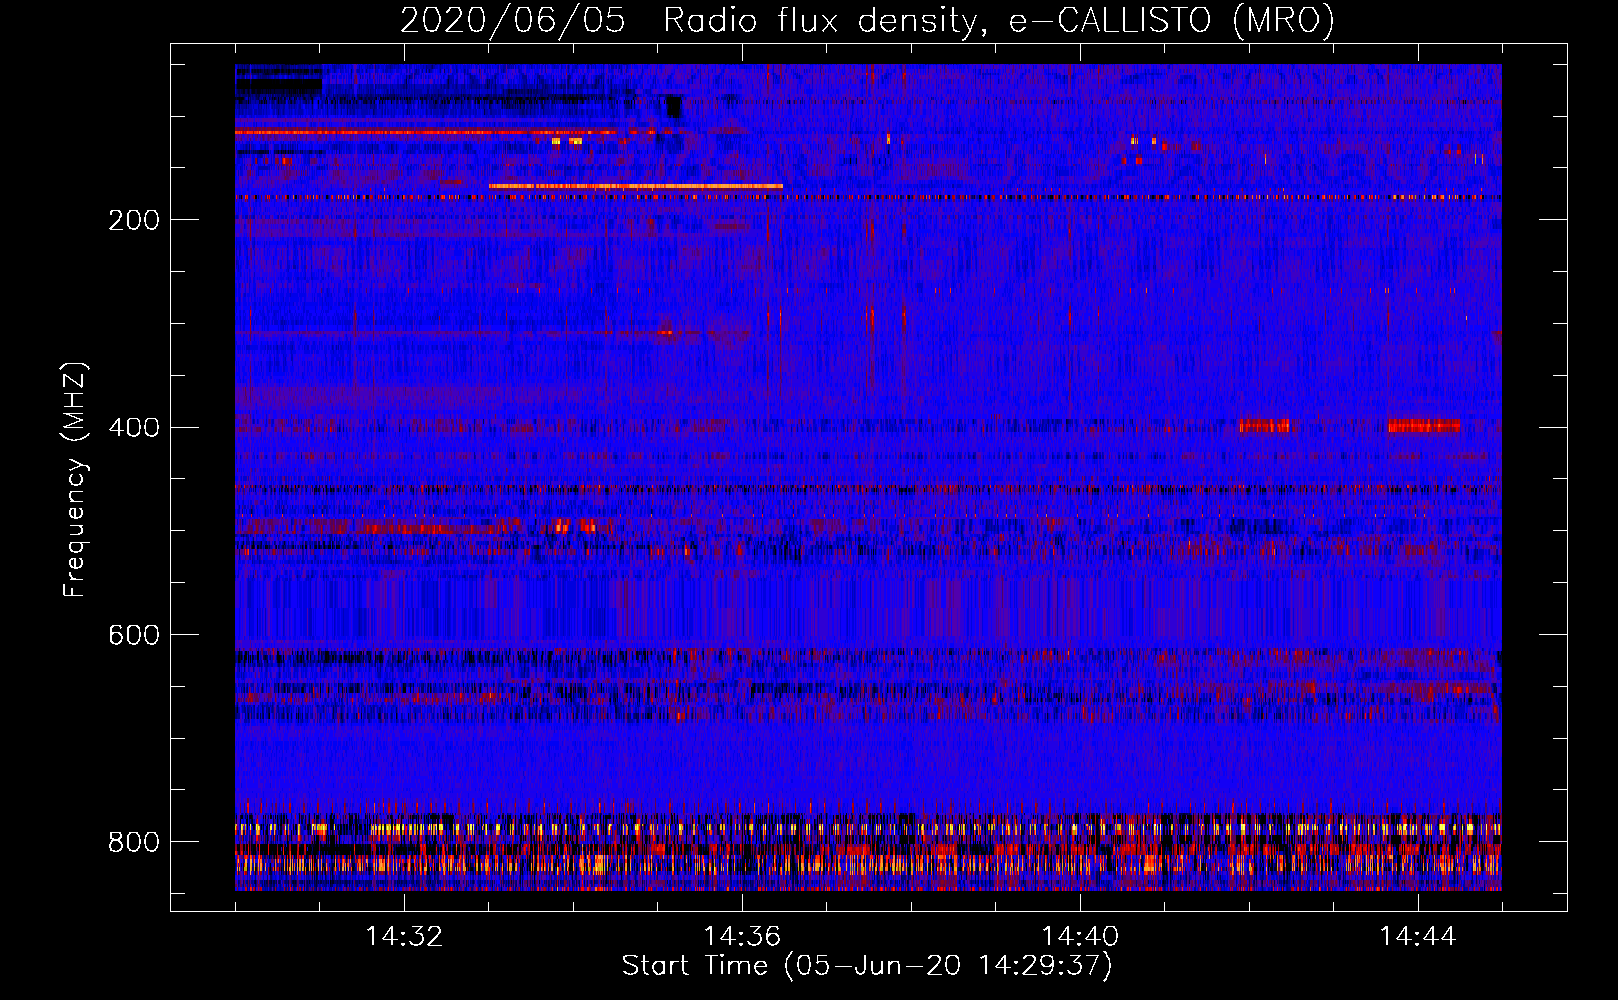Viewport: 1618px width, 1000px height.
Task: Click the 'Frequency (MHZ)' y-axis label
Action: pyautogui.click(x=74, y=480)
